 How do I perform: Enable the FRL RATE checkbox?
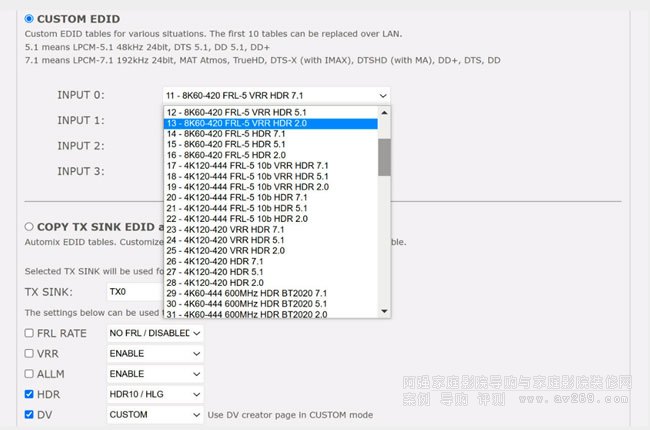coord(29,333)
